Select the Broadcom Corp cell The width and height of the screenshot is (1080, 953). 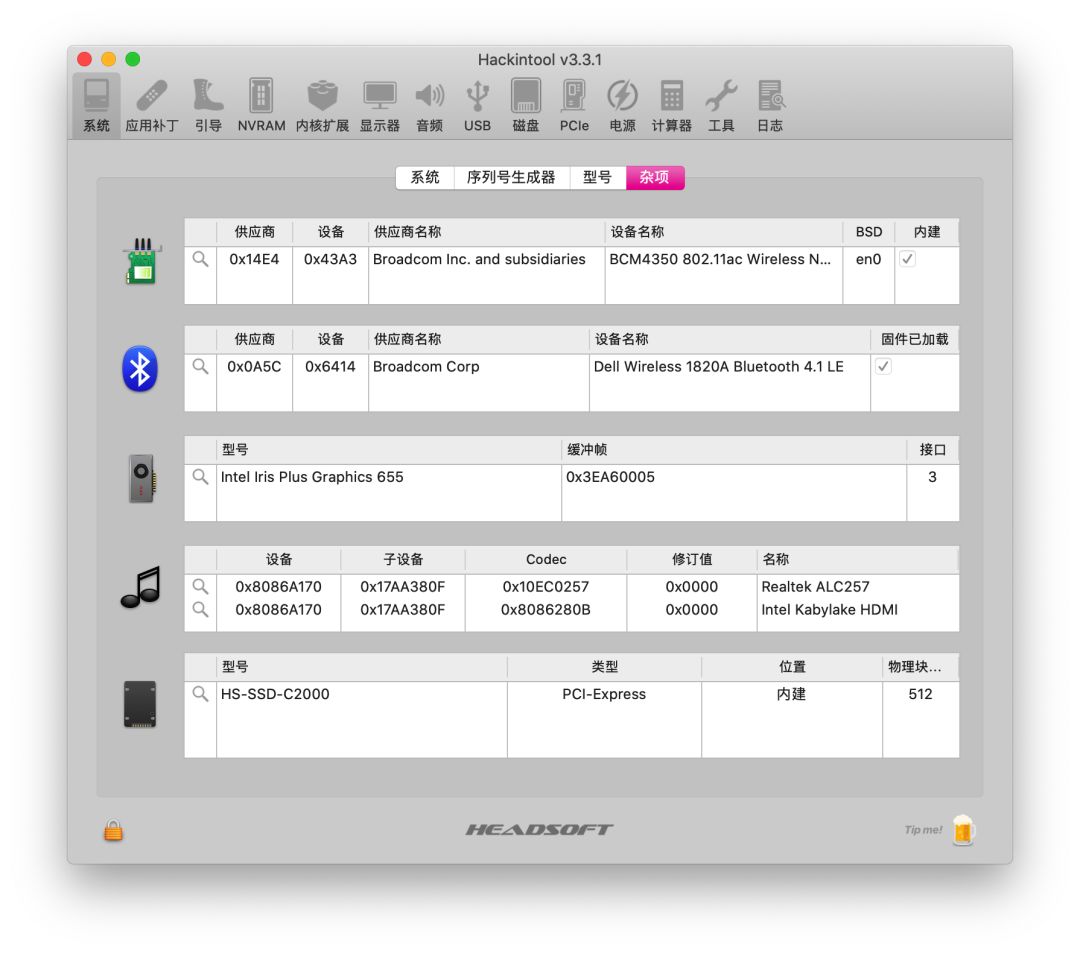[x=479, y=366]
